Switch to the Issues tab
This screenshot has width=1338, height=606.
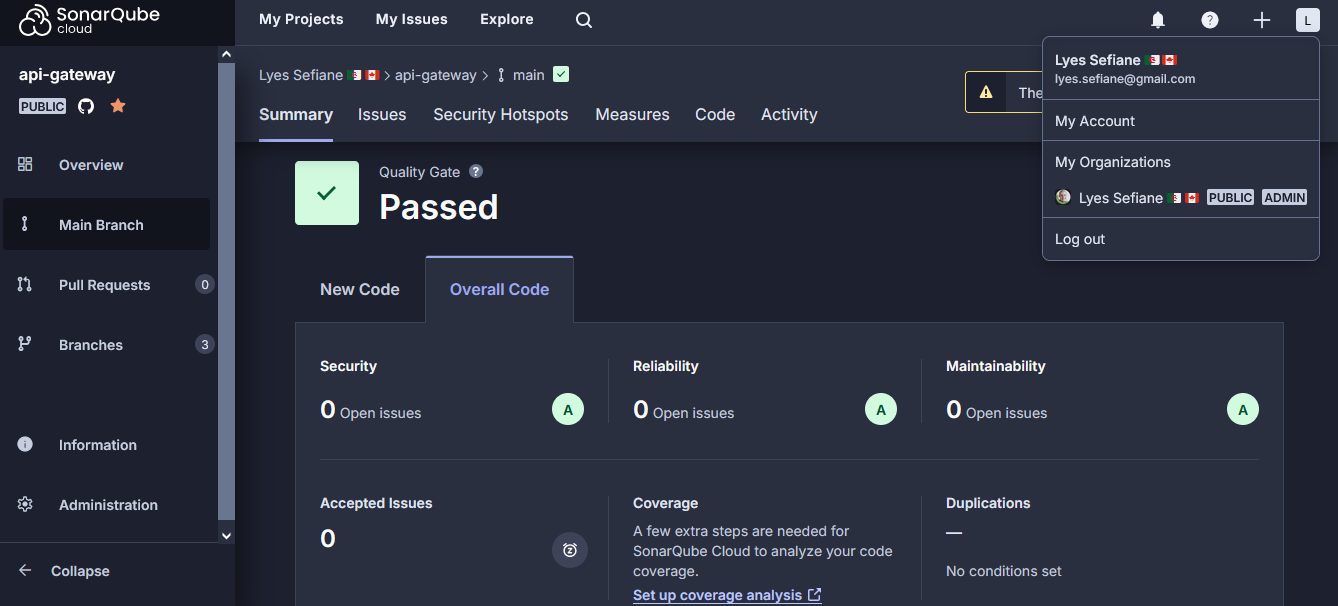click(x=382, y=114)
